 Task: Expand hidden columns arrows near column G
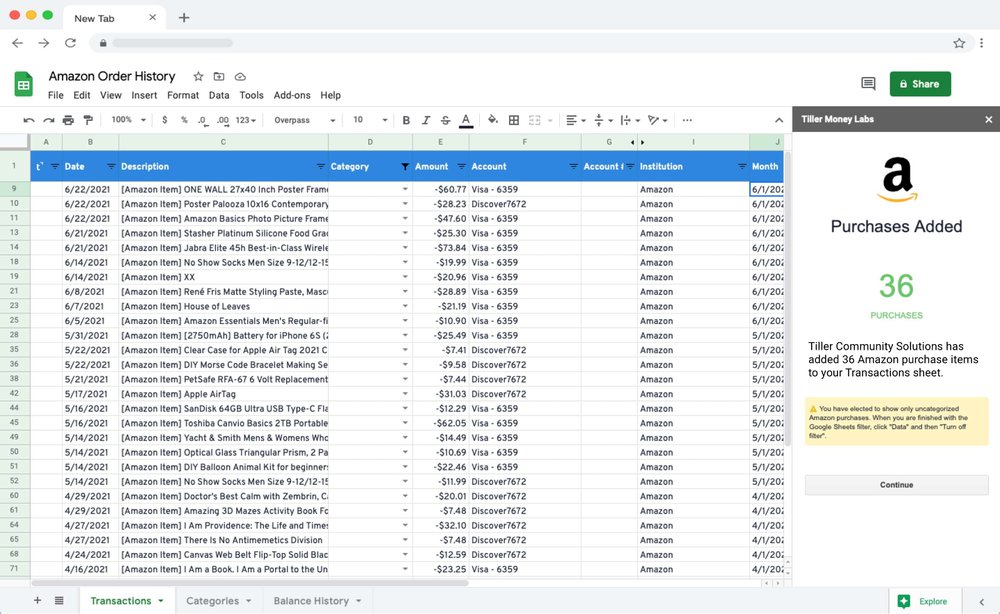pyautogui.click(x=637, y=142)
